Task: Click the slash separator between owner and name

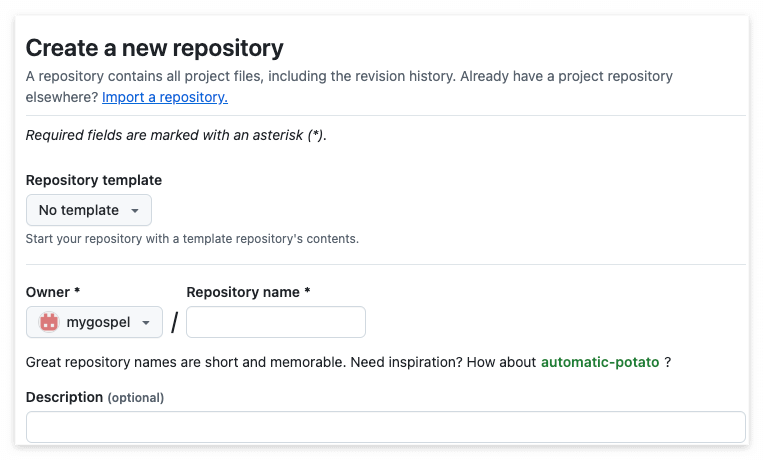Action: (174, 322)
